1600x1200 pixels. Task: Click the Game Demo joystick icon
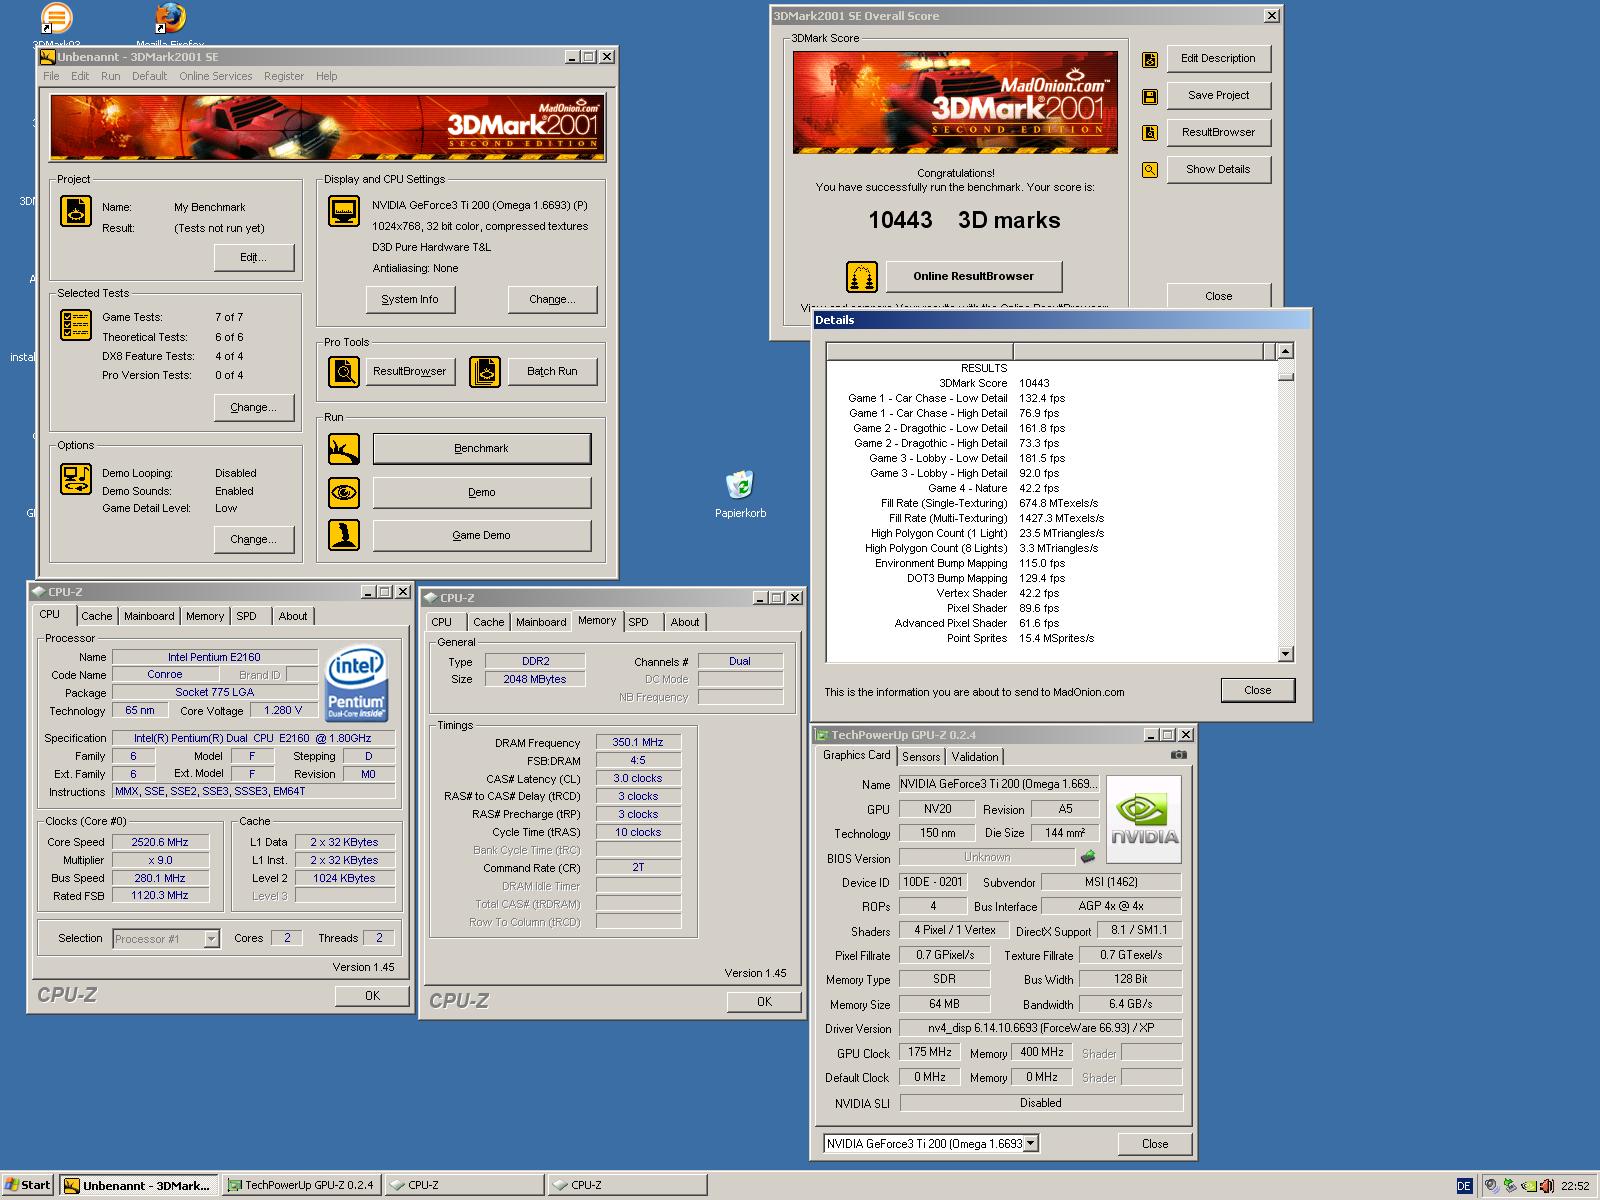point(344,535)
